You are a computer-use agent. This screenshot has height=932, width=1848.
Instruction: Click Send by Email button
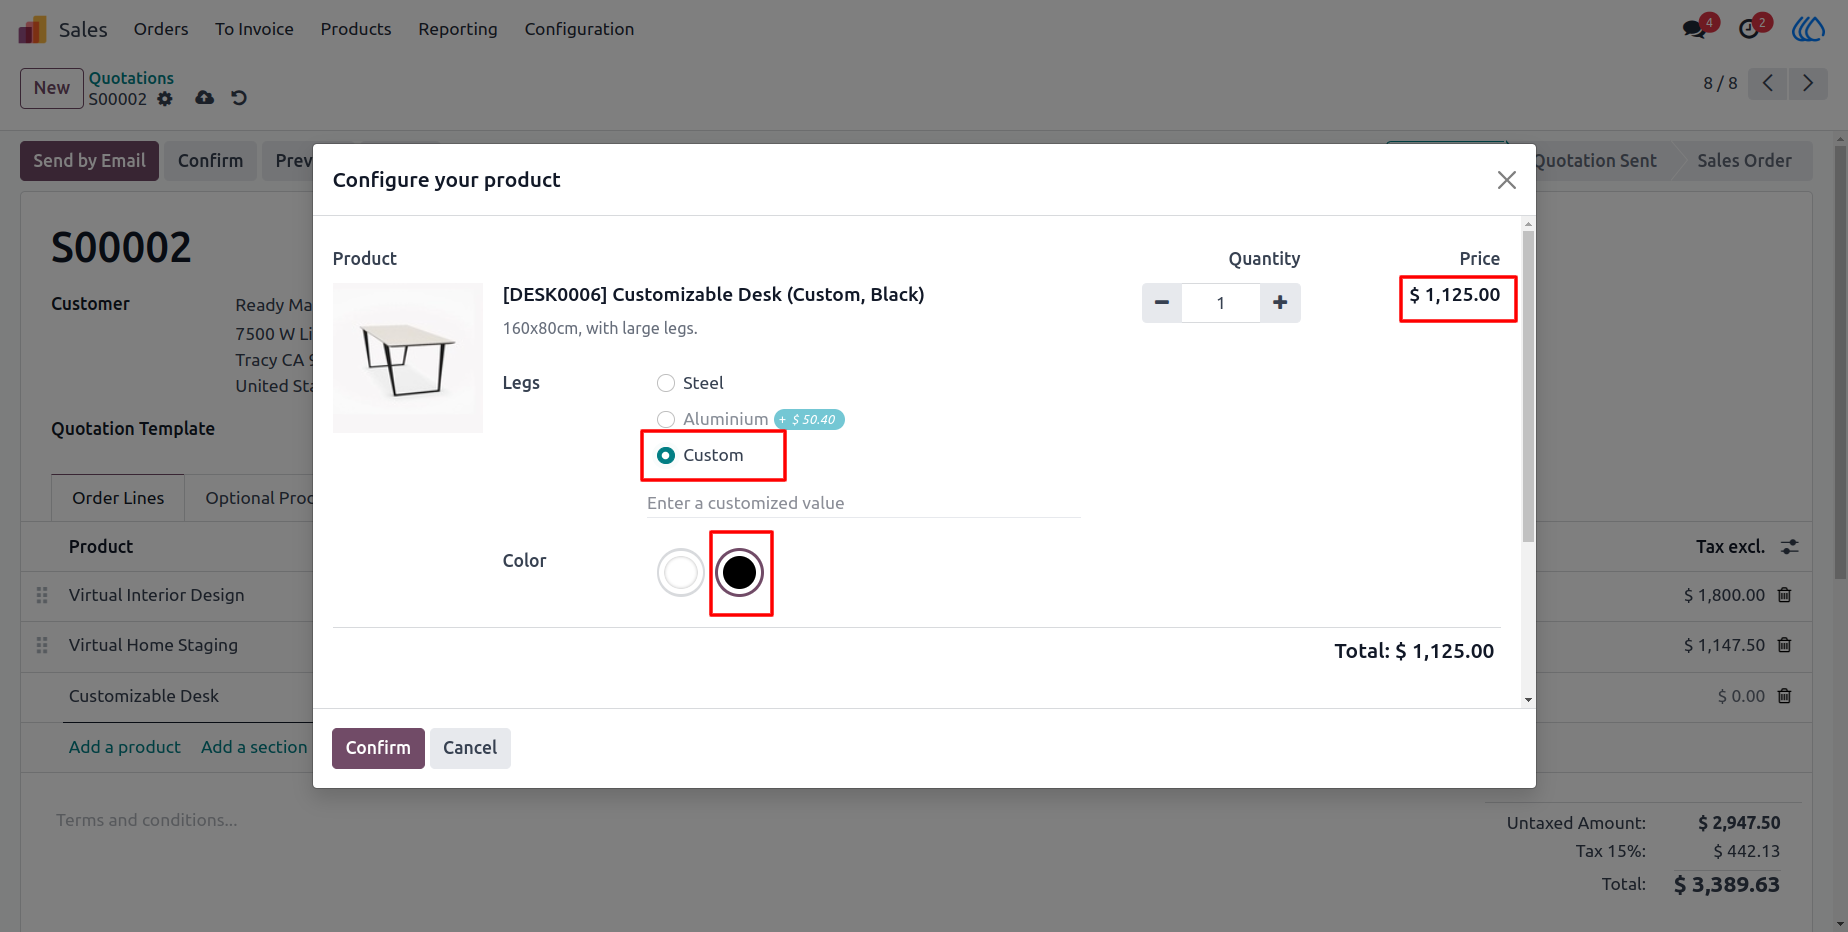click(x=89, y=161)
